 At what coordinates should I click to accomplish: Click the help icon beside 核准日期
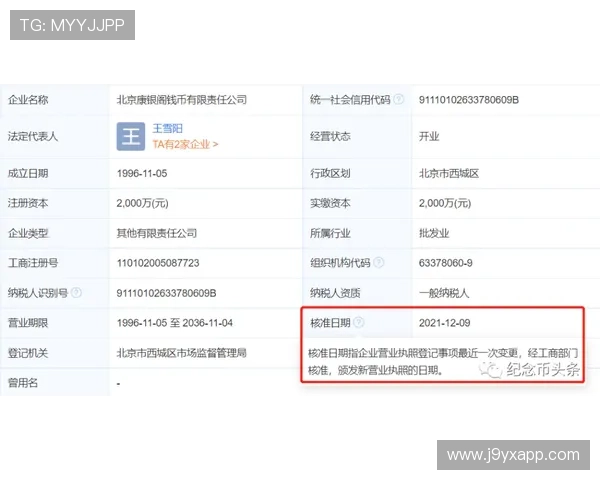(x=359, y=323)
